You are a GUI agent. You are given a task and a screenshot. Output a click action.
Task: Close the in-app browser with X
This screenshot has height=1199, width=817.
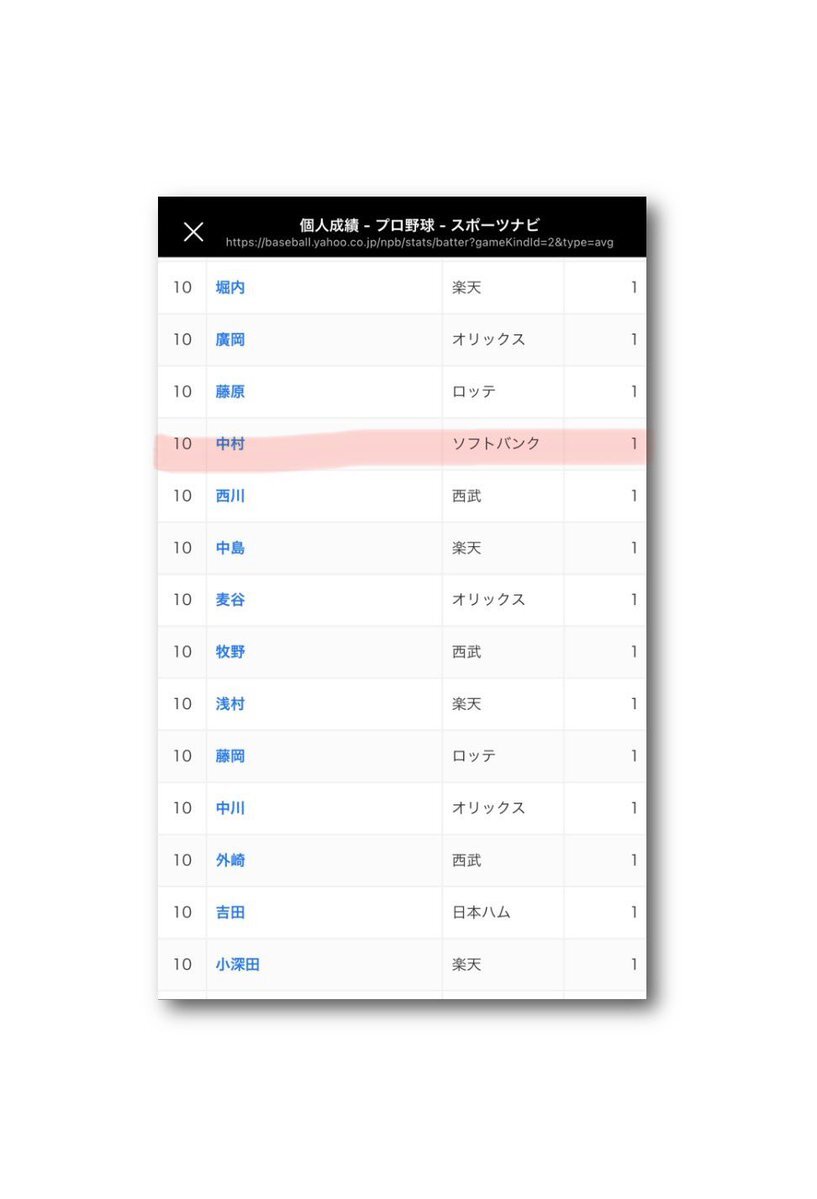194,232
